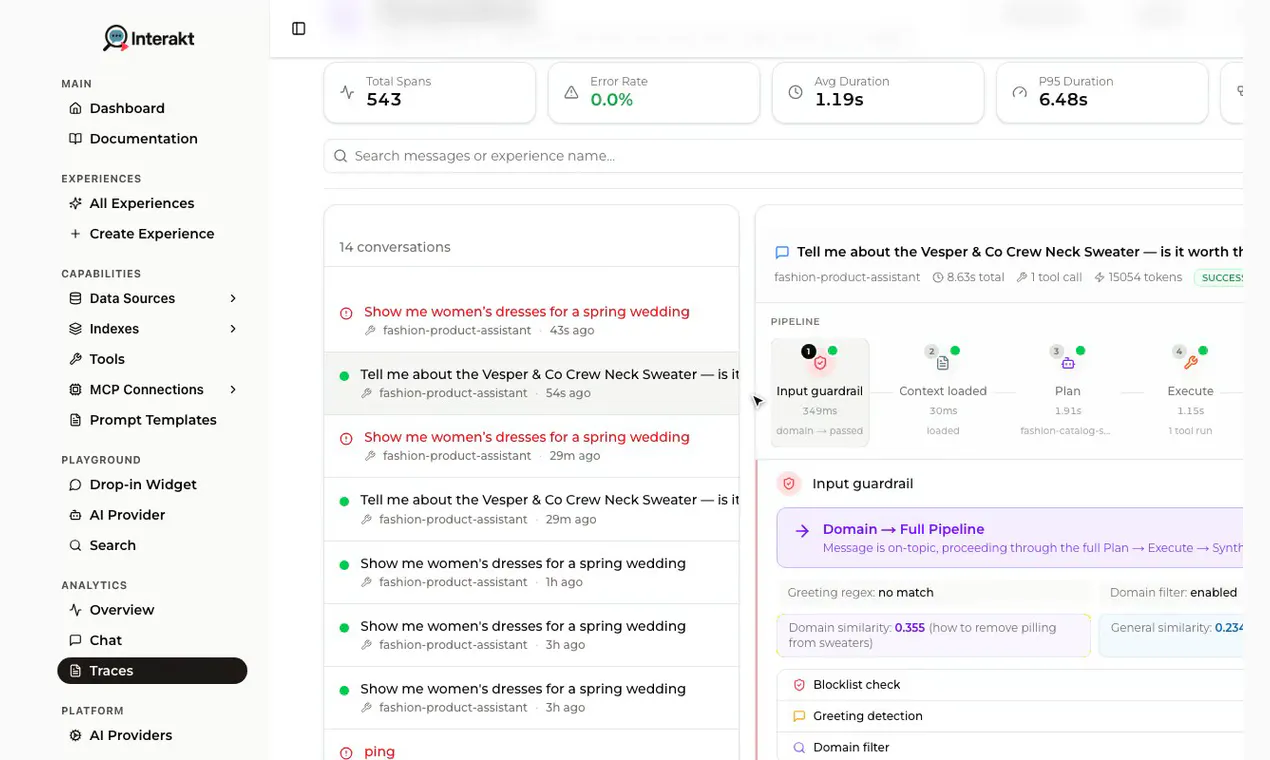Click the 15054 tokens label

[x=1138, y=277]
